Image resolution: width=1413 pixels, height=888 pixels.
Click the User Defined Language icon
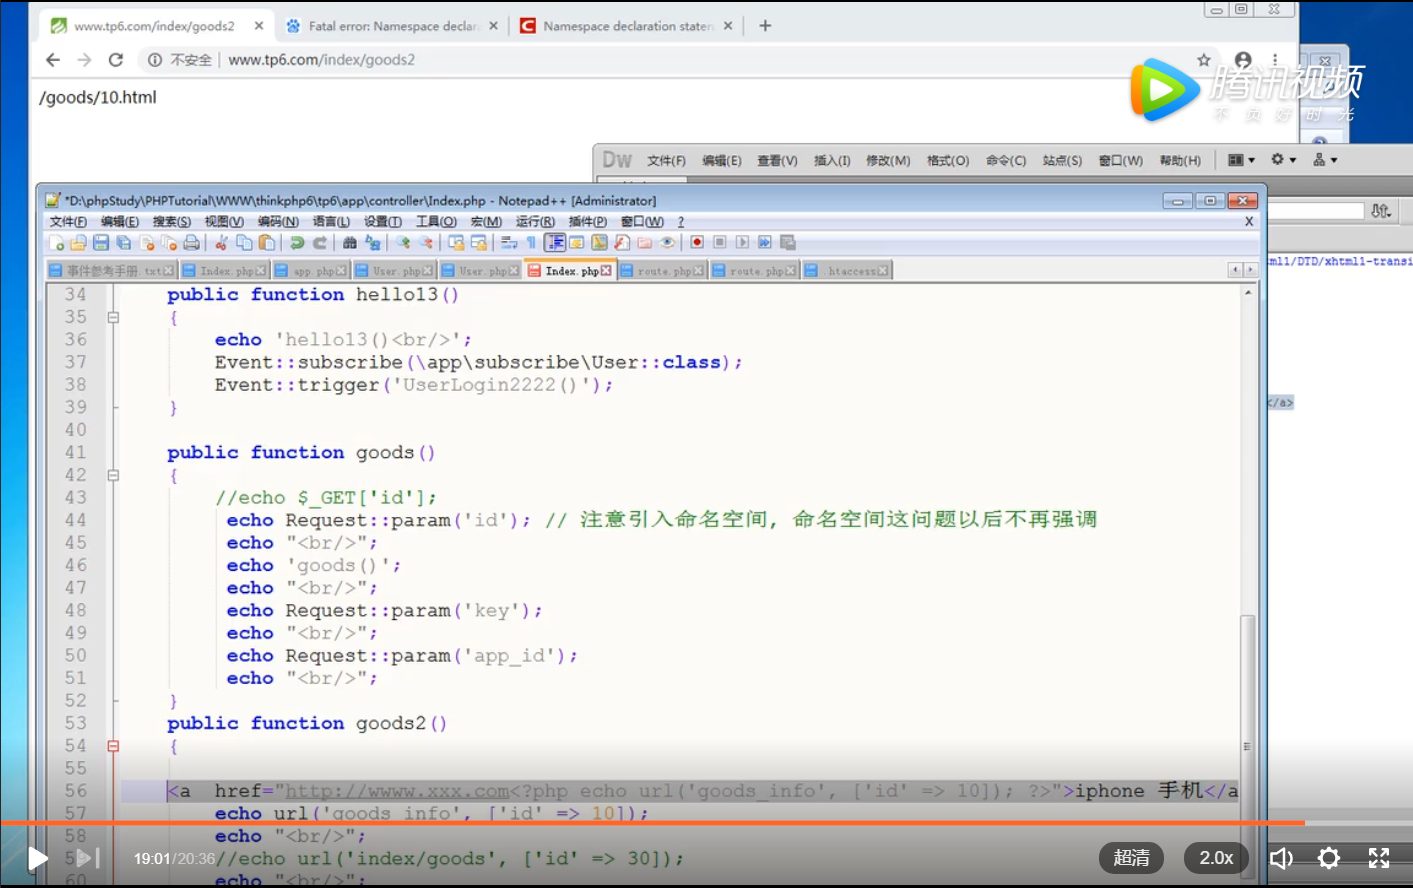[x=577, y=242]
